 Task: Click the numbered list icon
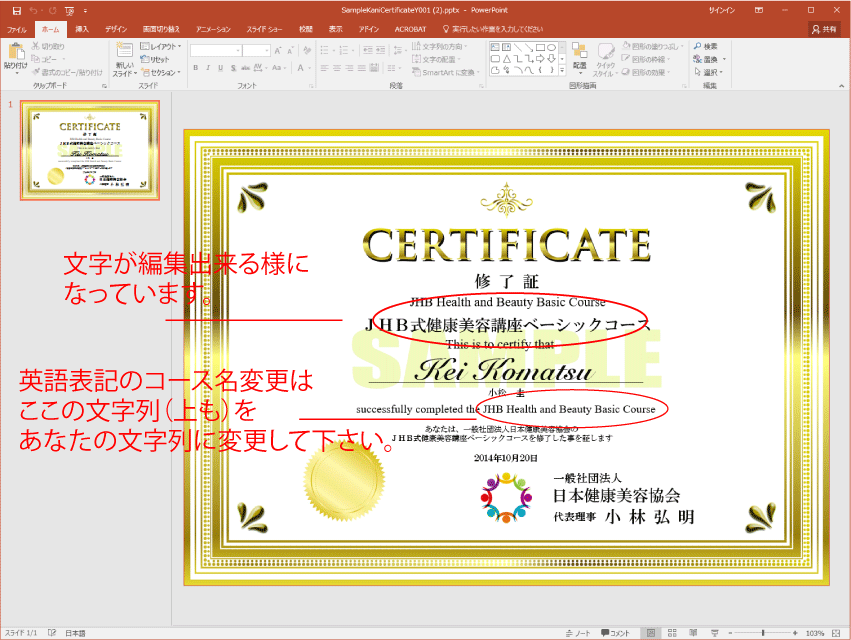pos(345,50)
